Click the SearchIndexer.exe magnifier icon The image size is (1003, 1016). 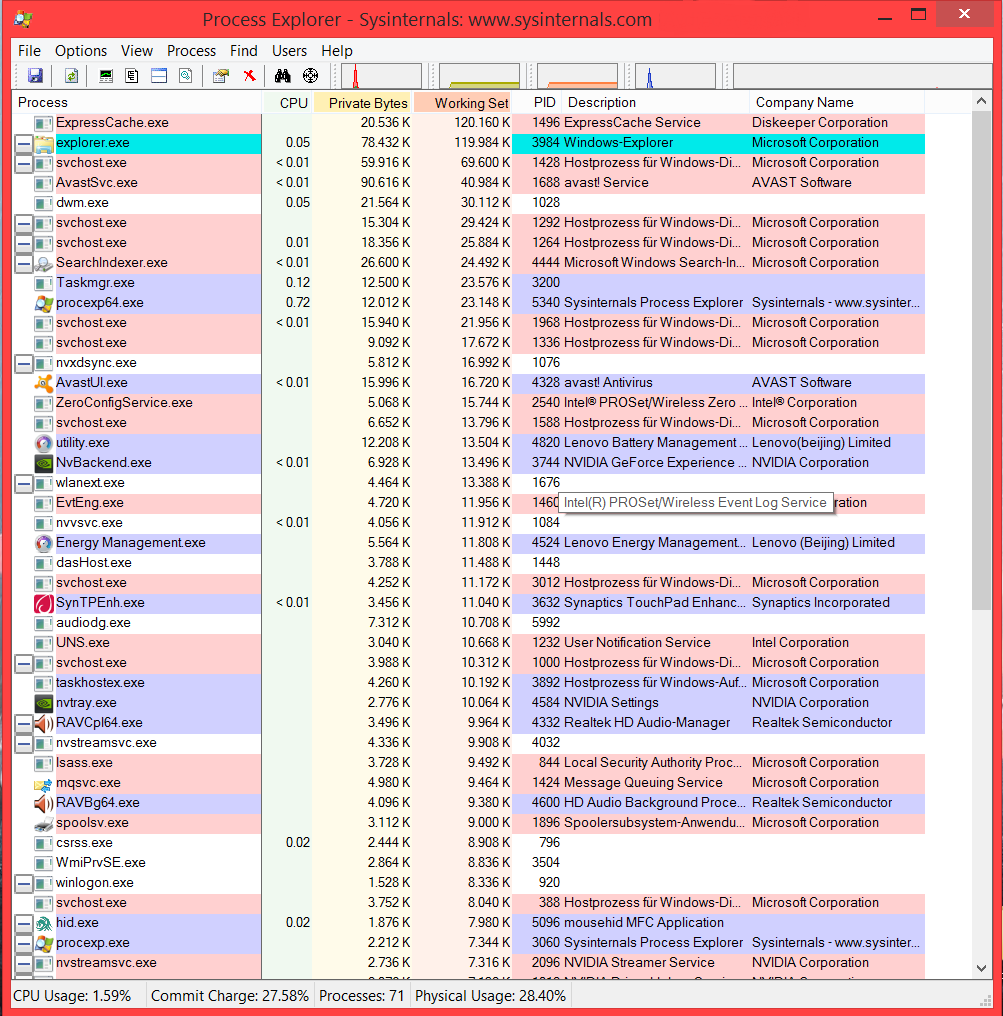43,263
